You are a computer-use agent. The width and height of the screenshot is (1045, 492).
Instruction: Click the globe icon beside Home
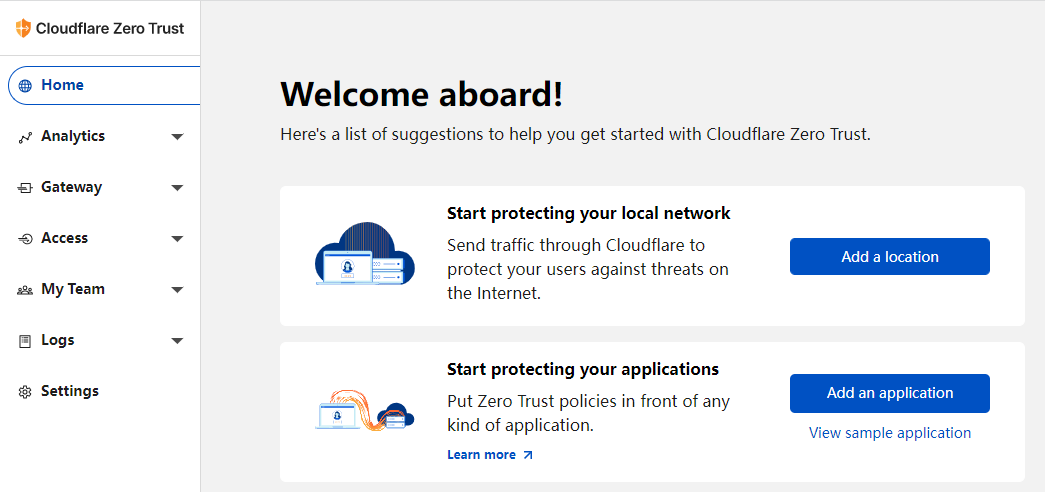25,86
